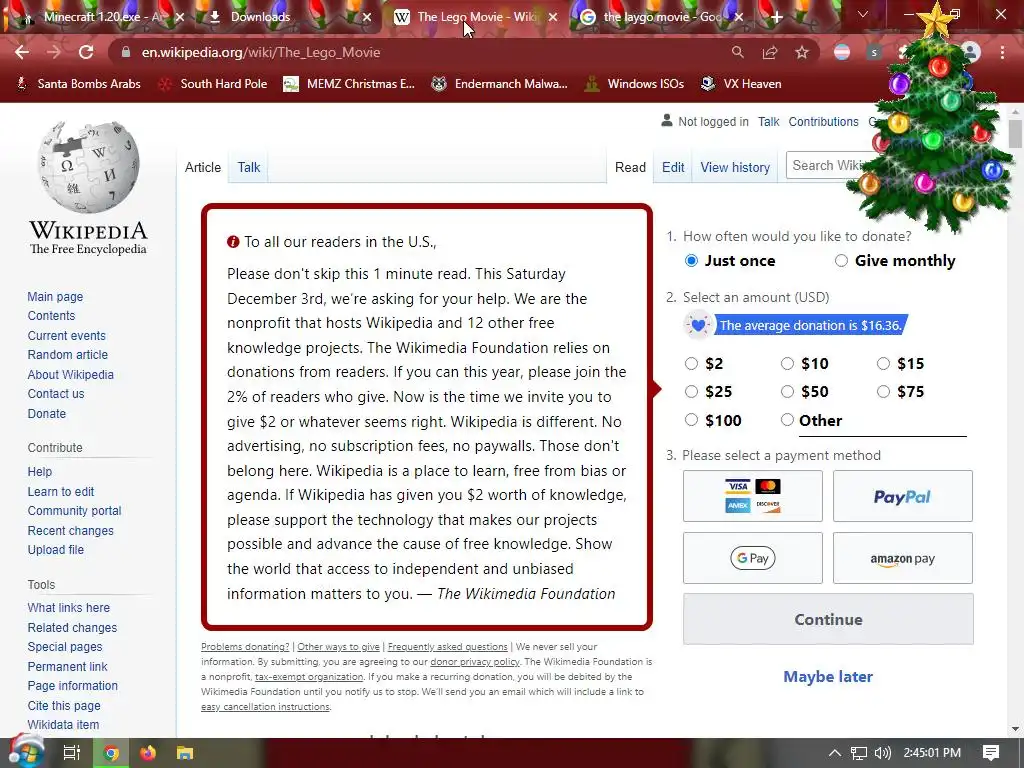
Task: Click the striped flag extension icon
Action: click(x=842, y=52)
